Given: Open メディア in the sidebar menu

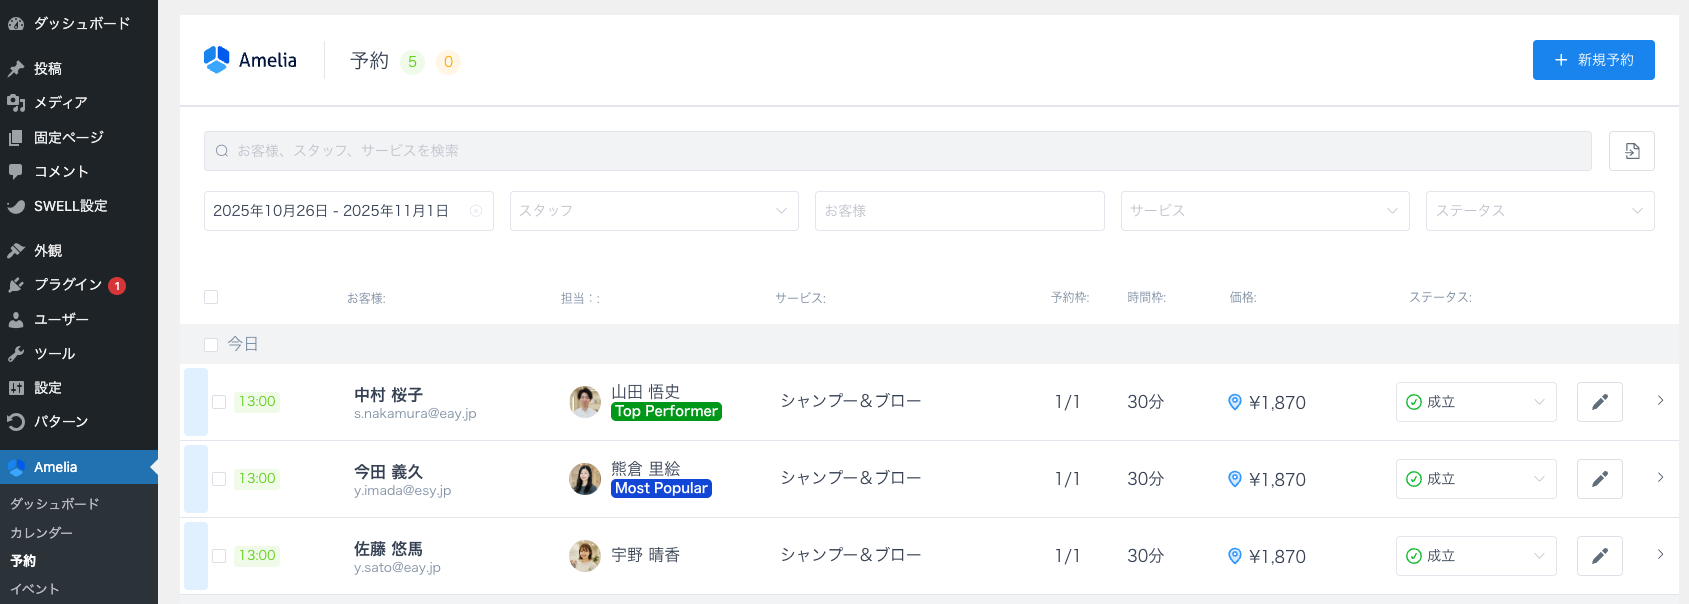Looking at the screenshot, I should (60, 103).
